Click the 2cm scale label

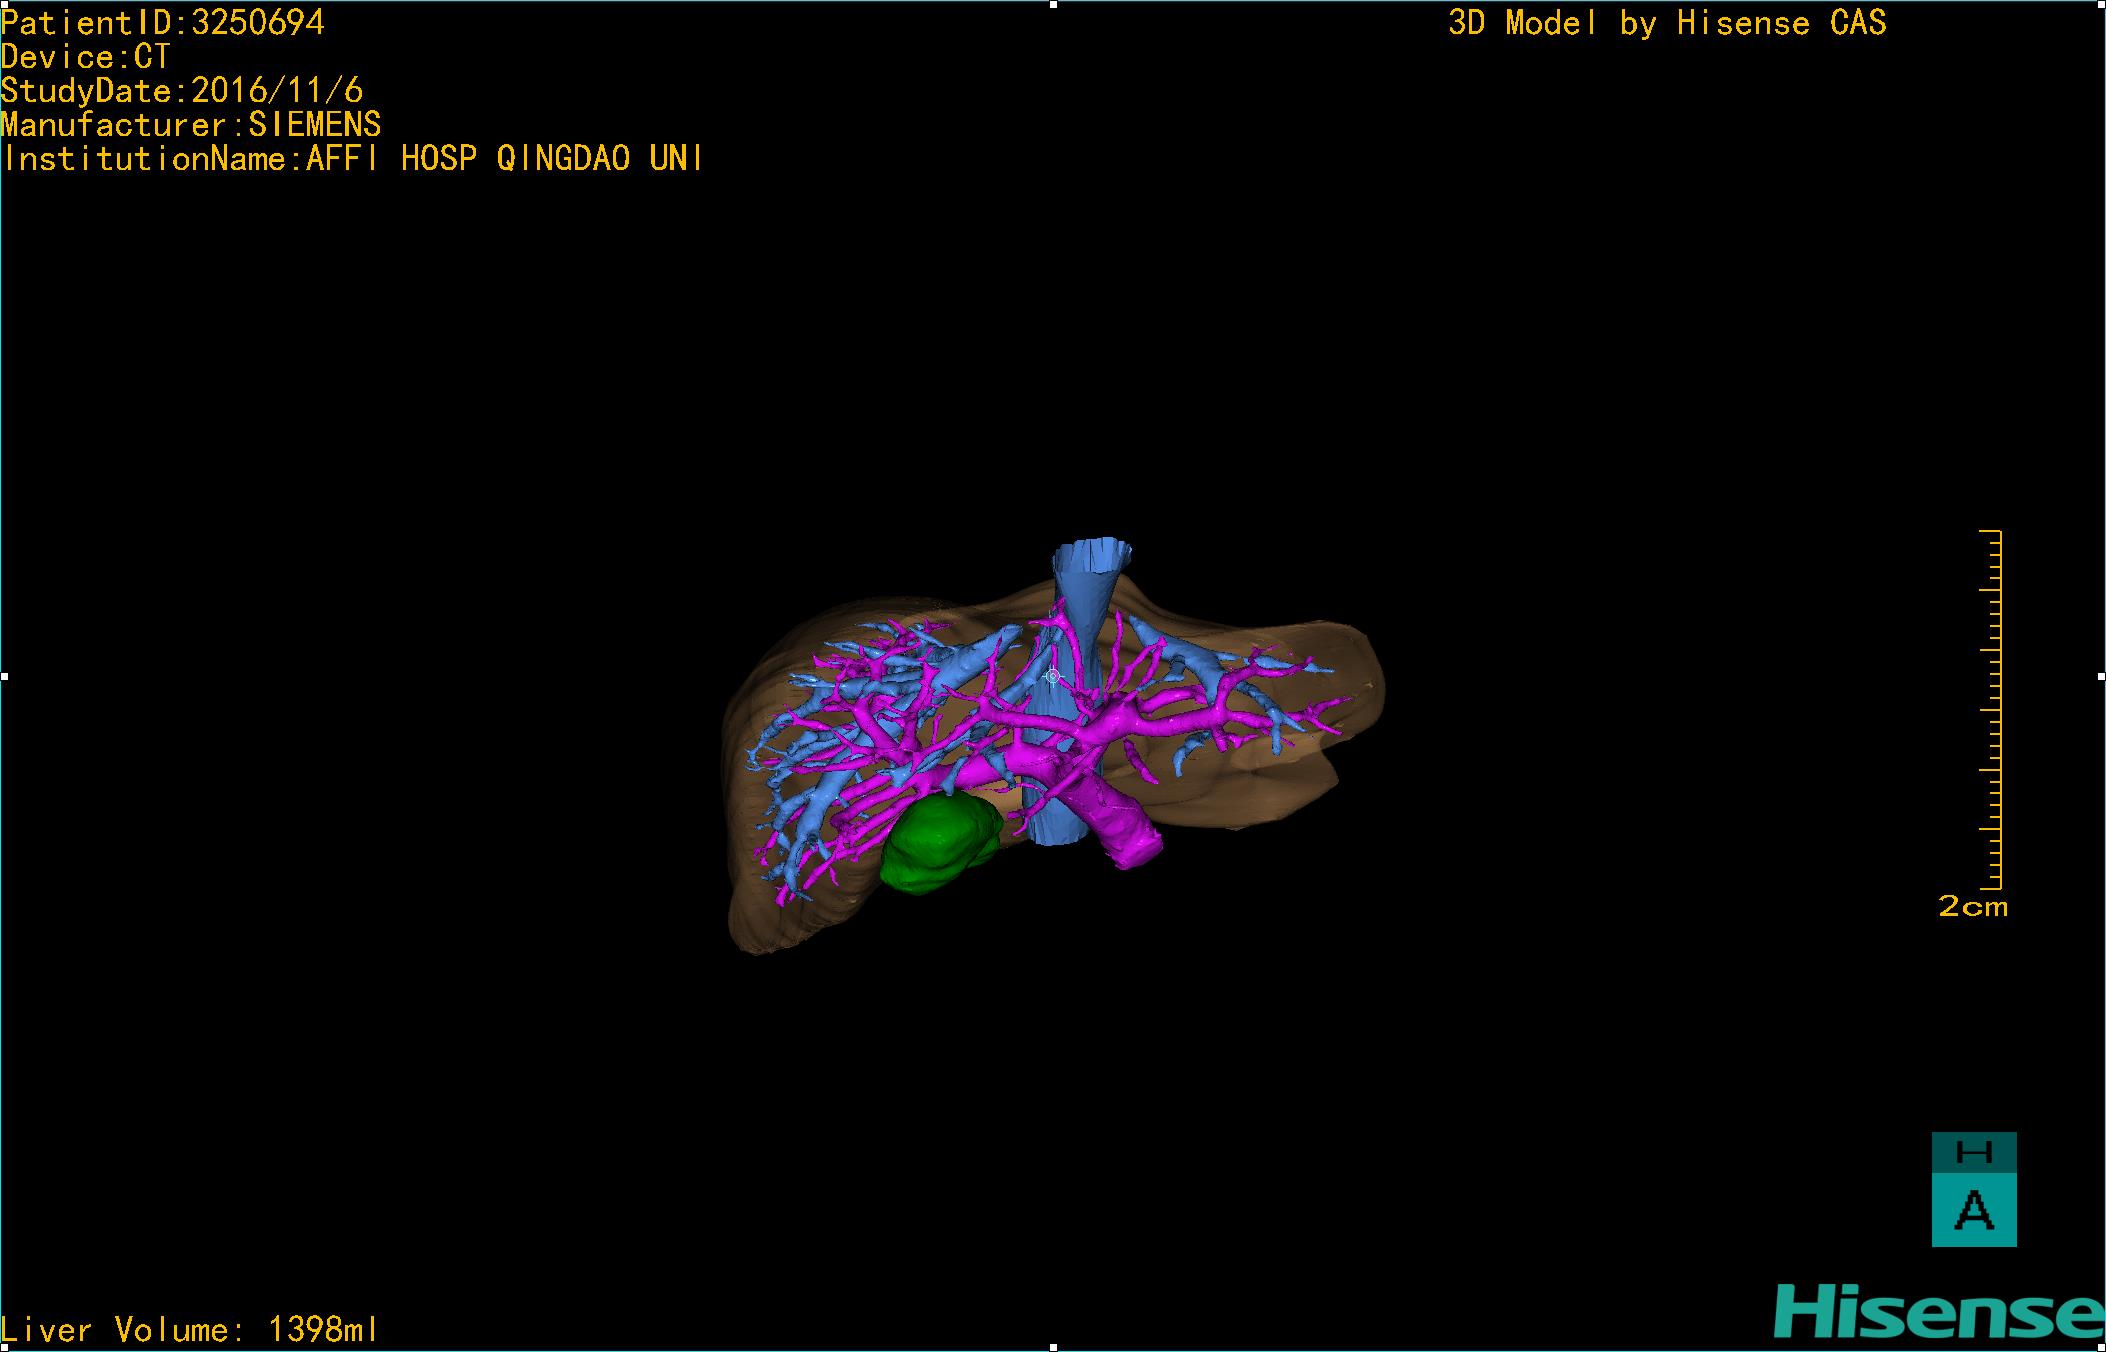[1972, 907]
